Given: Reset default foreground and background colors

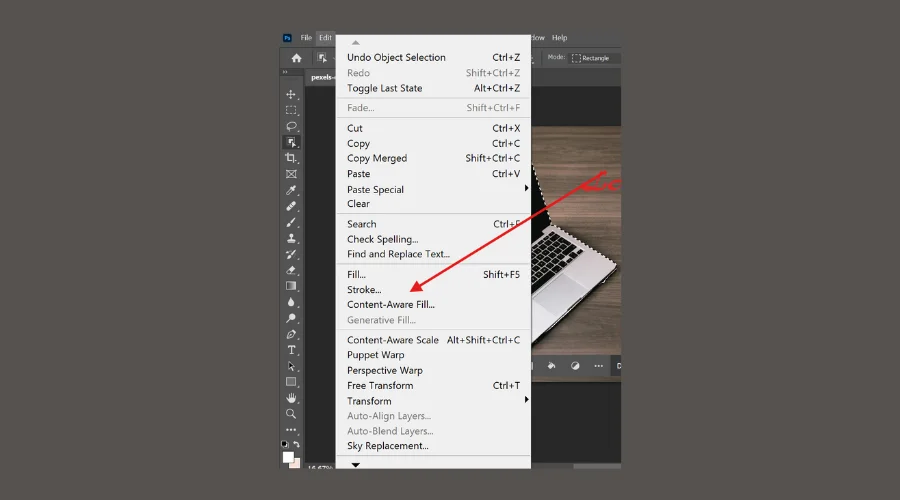Looking at the screenshot, I should coord(285,444).
